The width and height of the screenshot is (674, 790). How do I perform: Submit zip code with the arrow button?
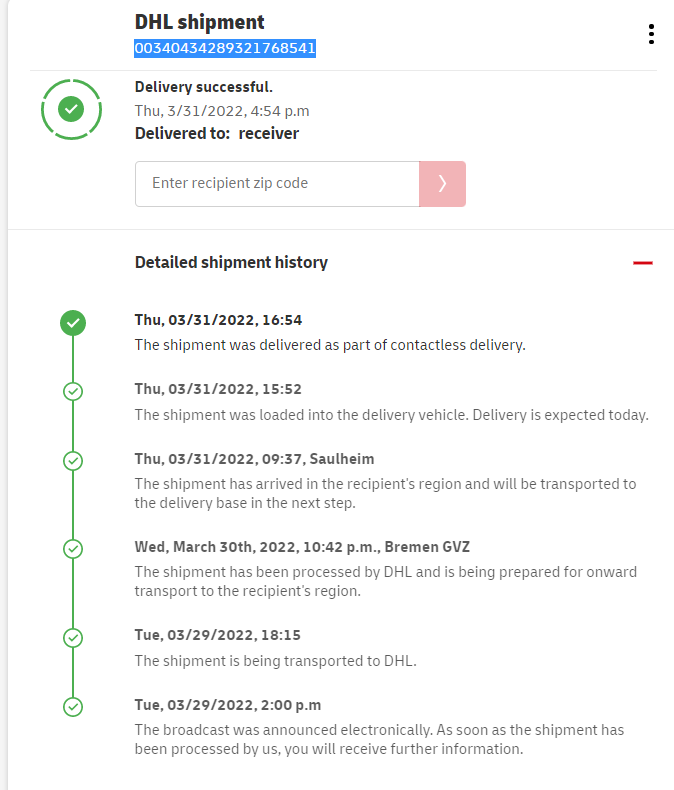tap(442, 184)
